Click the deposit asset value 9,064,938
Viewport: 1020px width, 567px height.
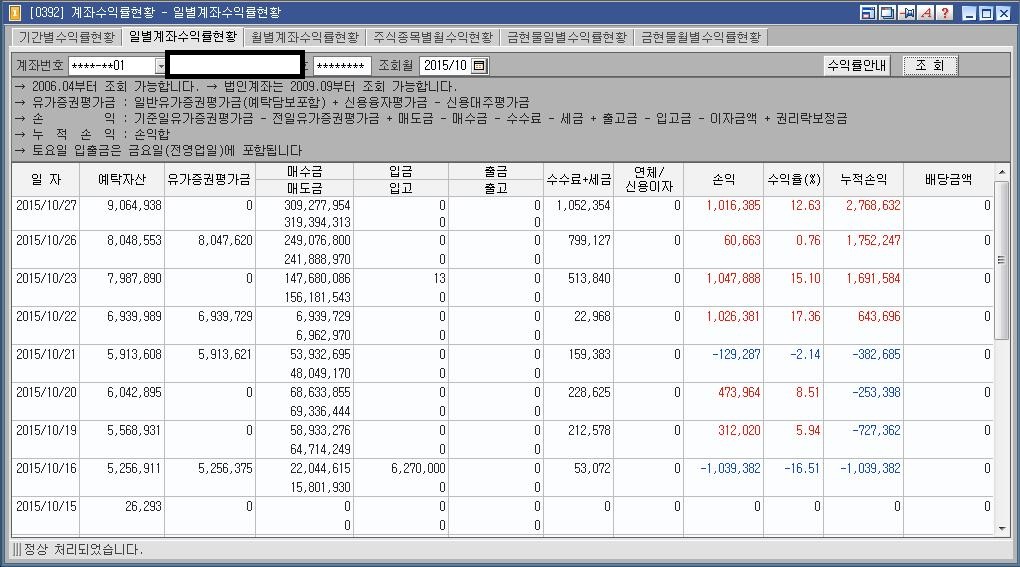tap(134, 205)
